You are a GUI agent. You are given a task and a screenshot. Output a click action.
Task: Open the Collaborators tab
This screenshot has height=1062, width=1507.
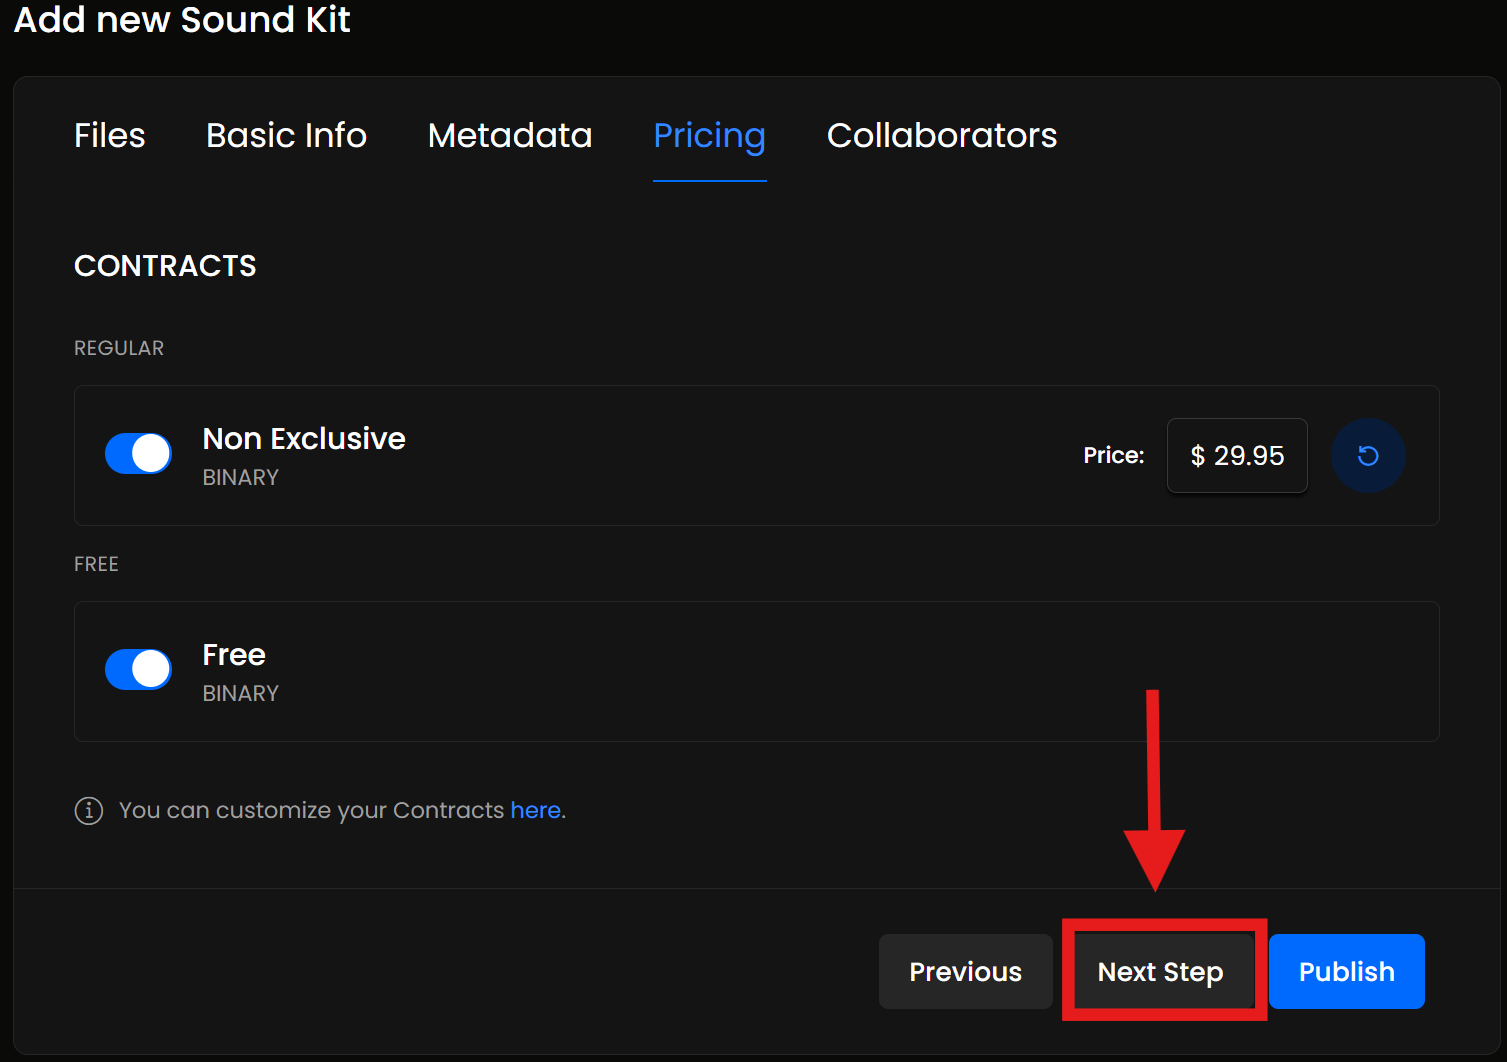click(941, 136)
